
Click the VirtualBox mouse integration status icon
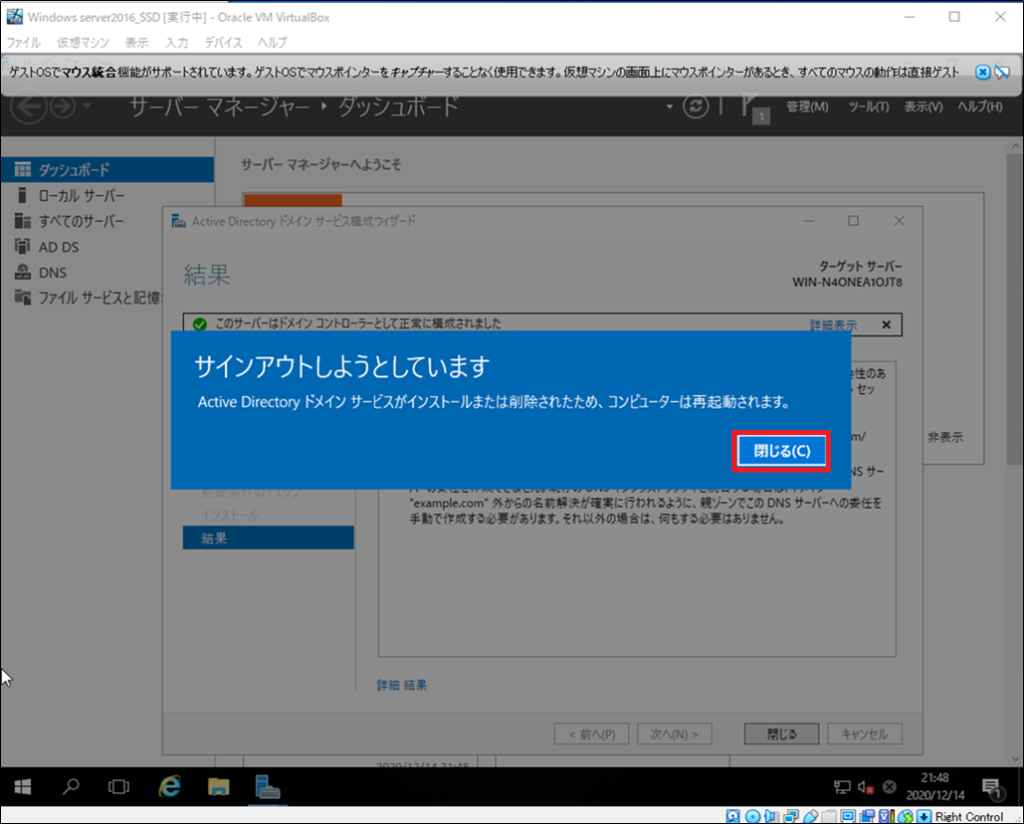(905, 816)
